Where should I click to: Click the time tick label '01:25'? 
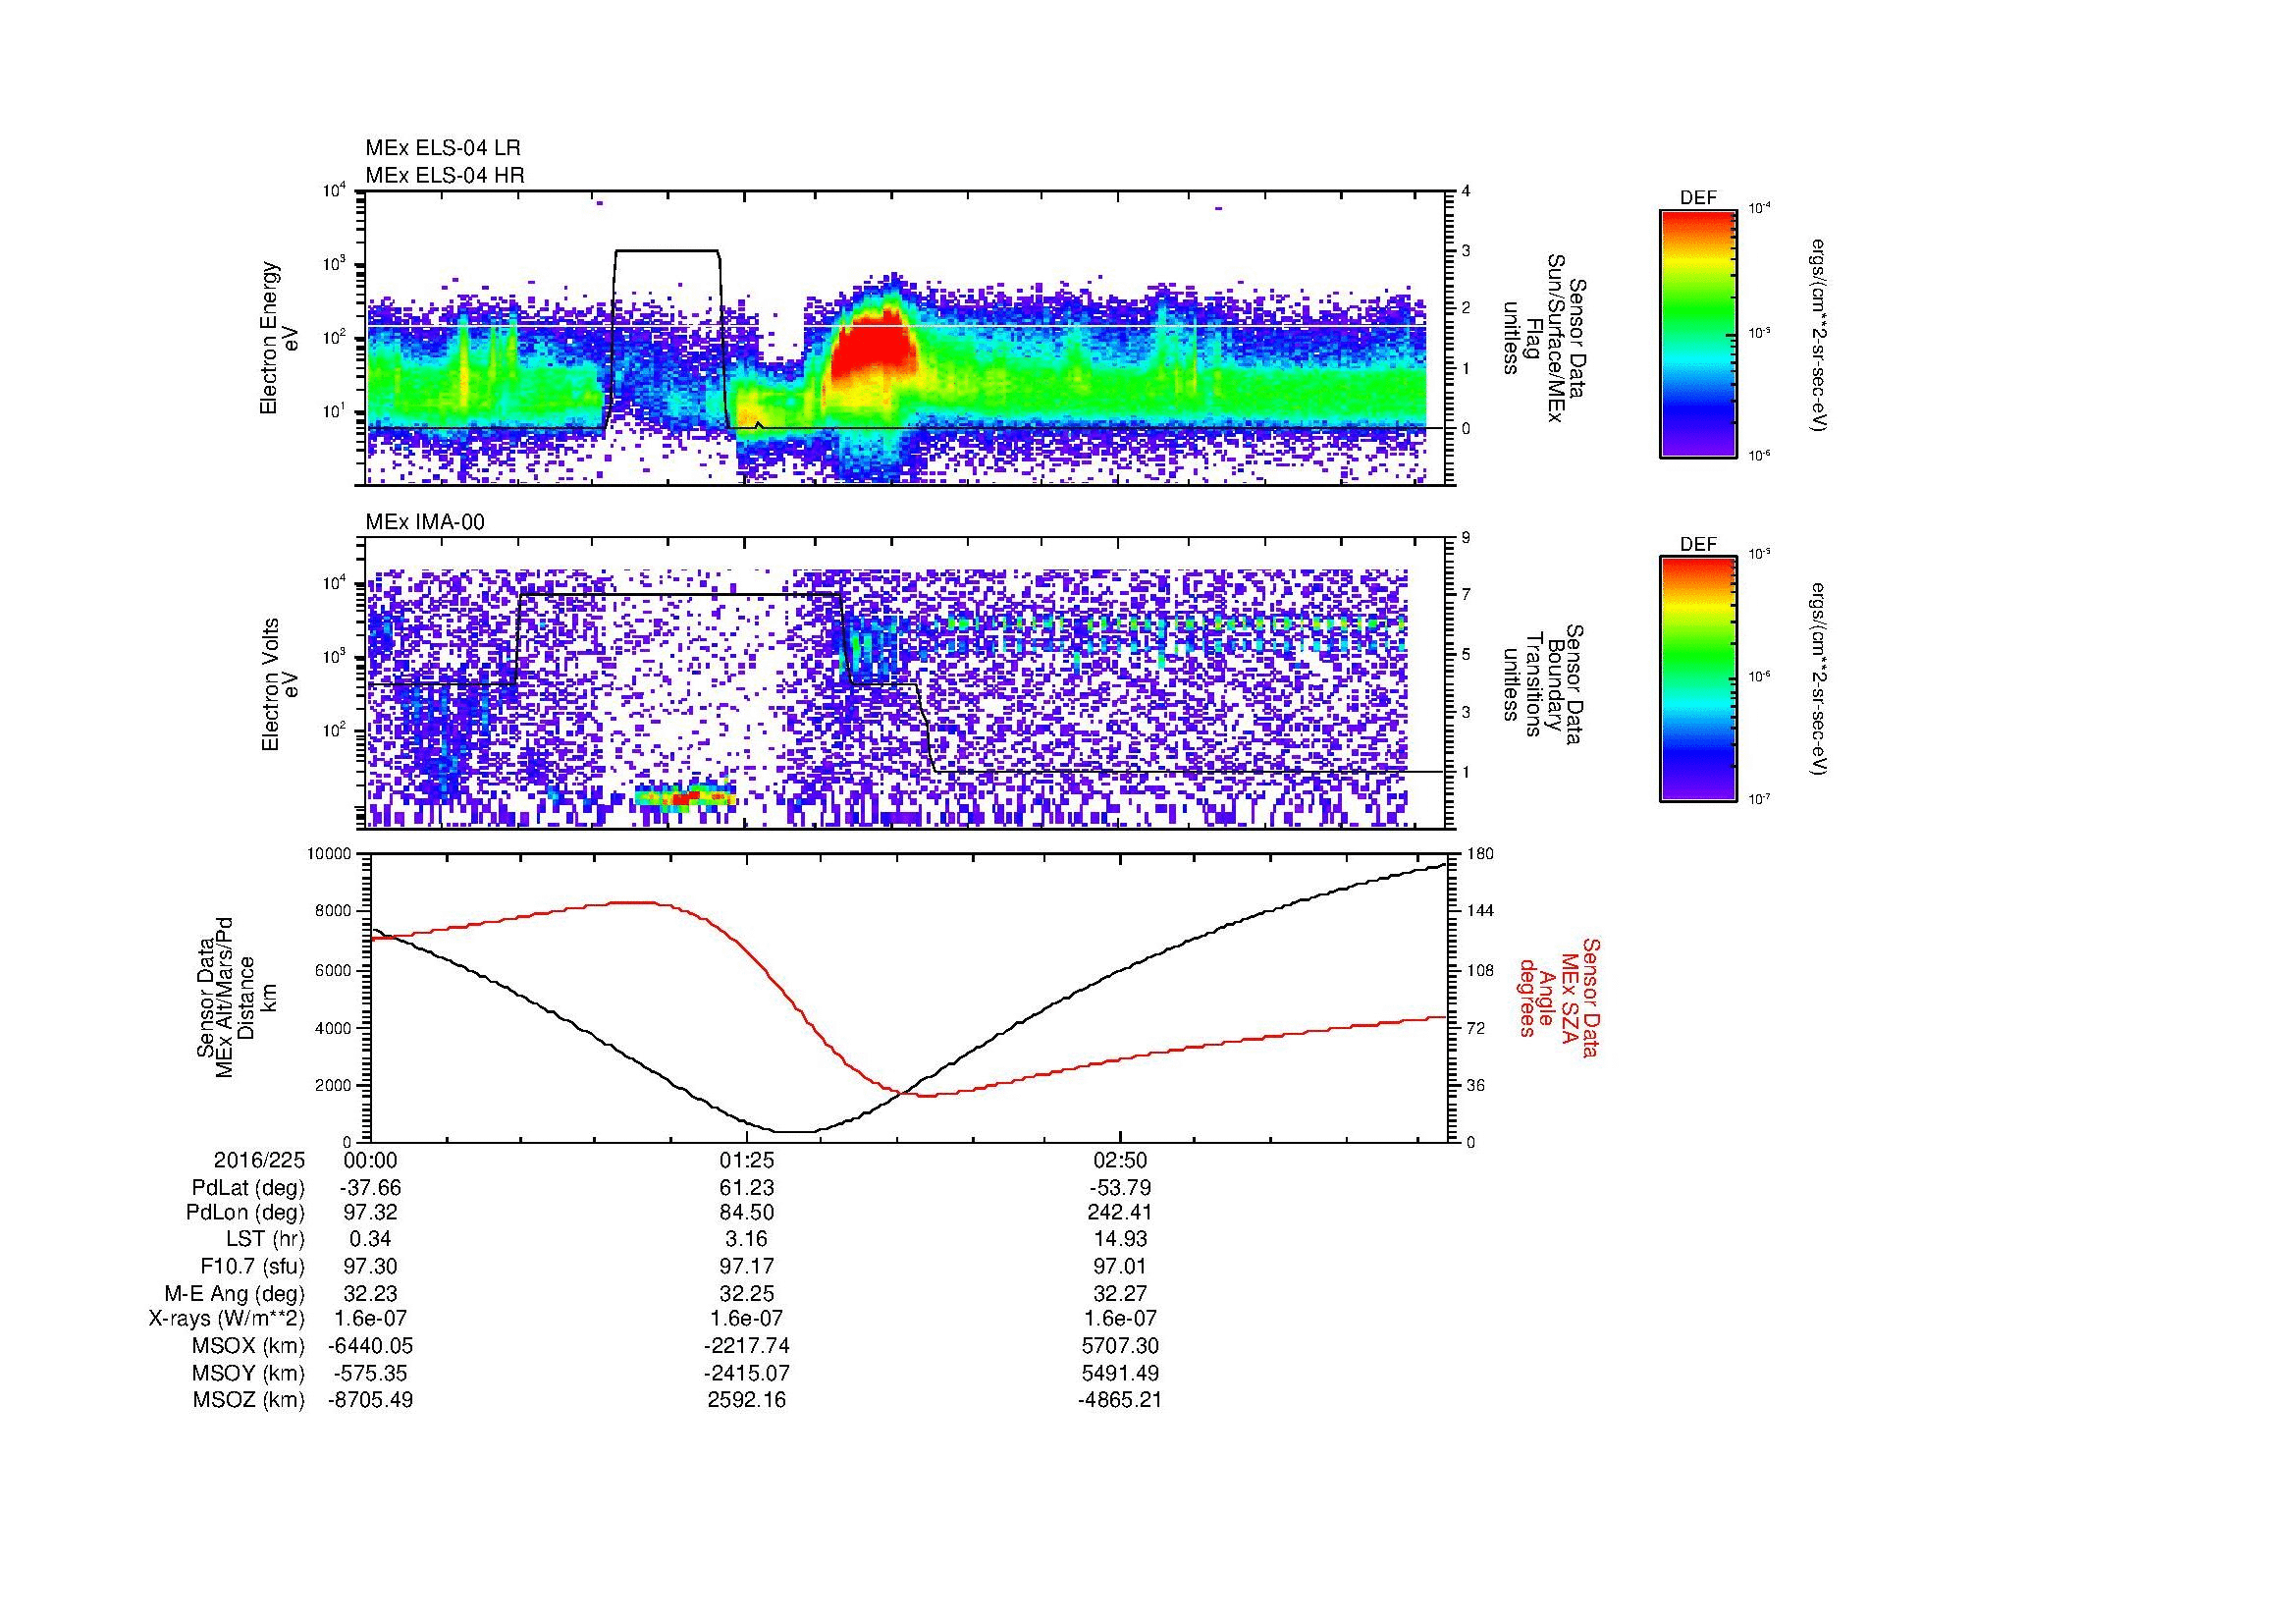tap(746, 1161)
